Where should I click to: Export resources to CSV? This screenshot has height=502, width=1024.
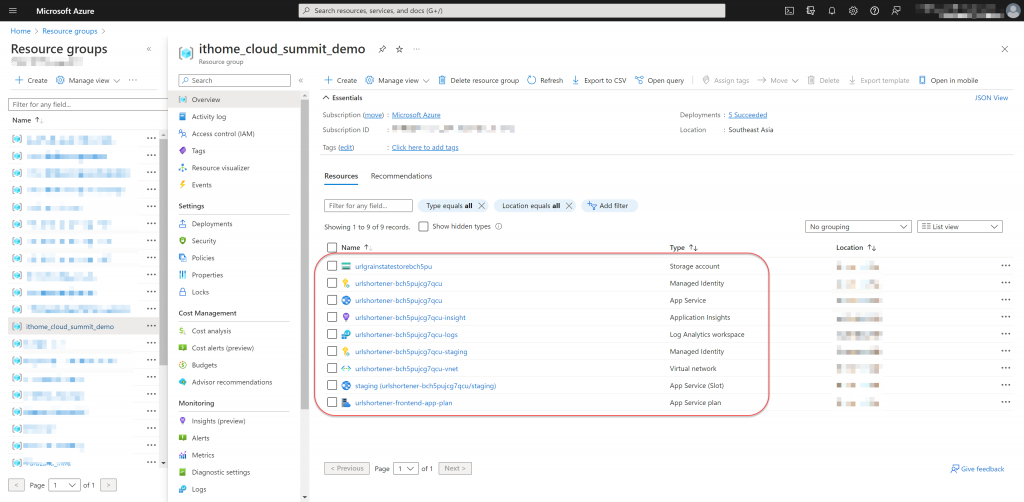[599, 80]
